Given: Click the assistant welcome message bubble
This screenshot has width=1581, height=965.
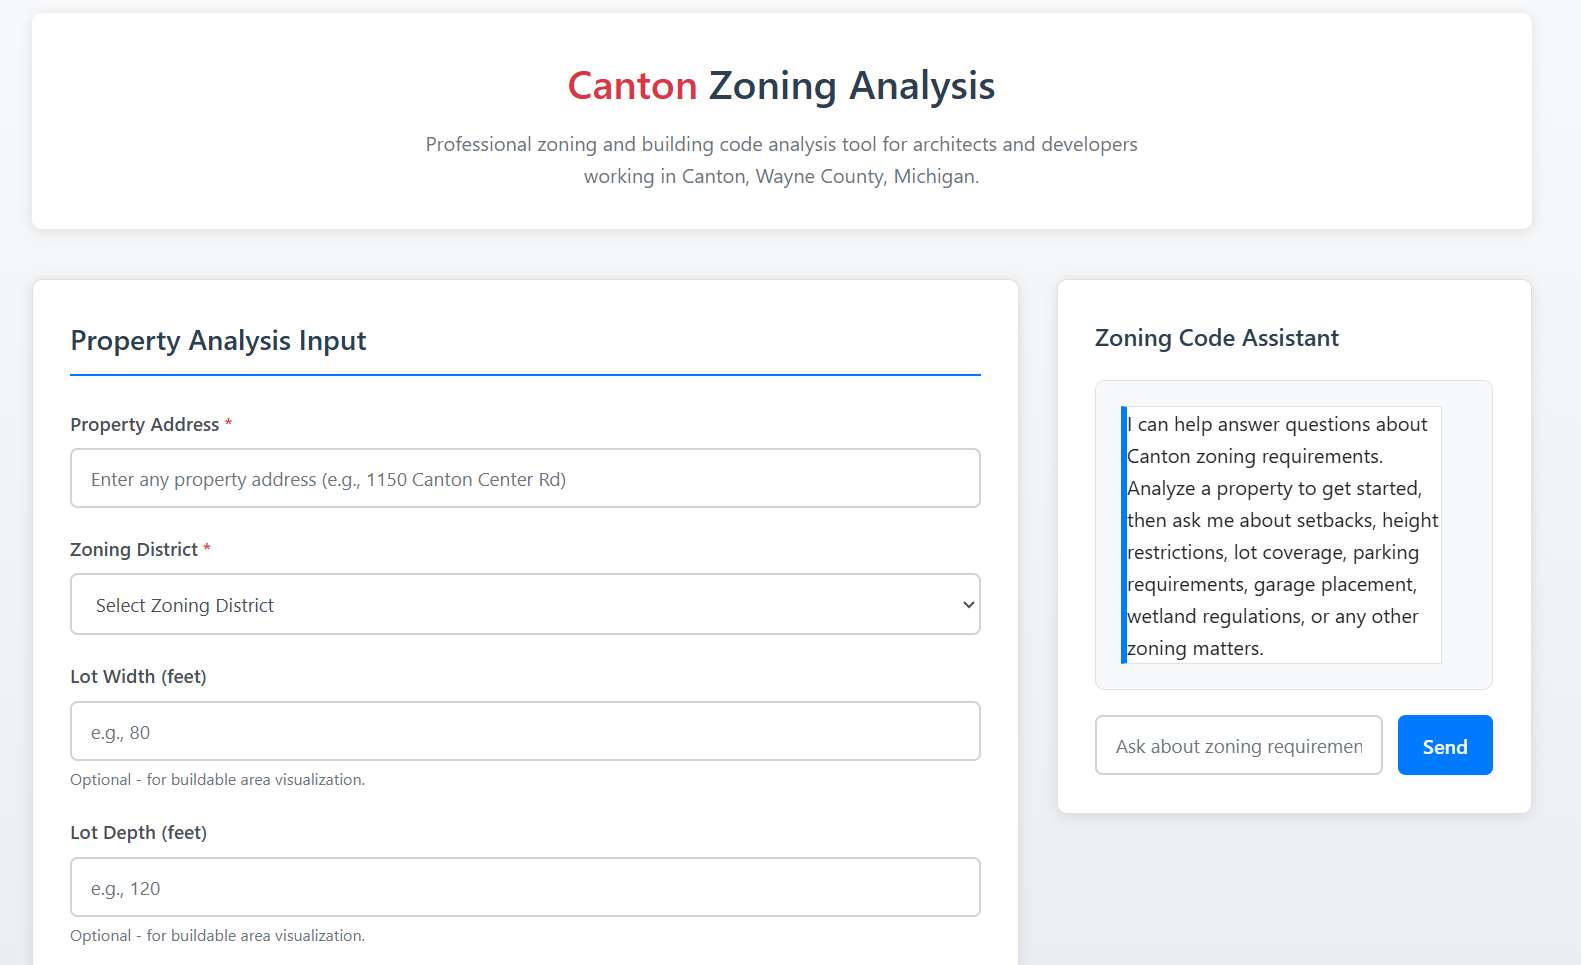Looking at the screenshot, I should [x=1281, y=535].
